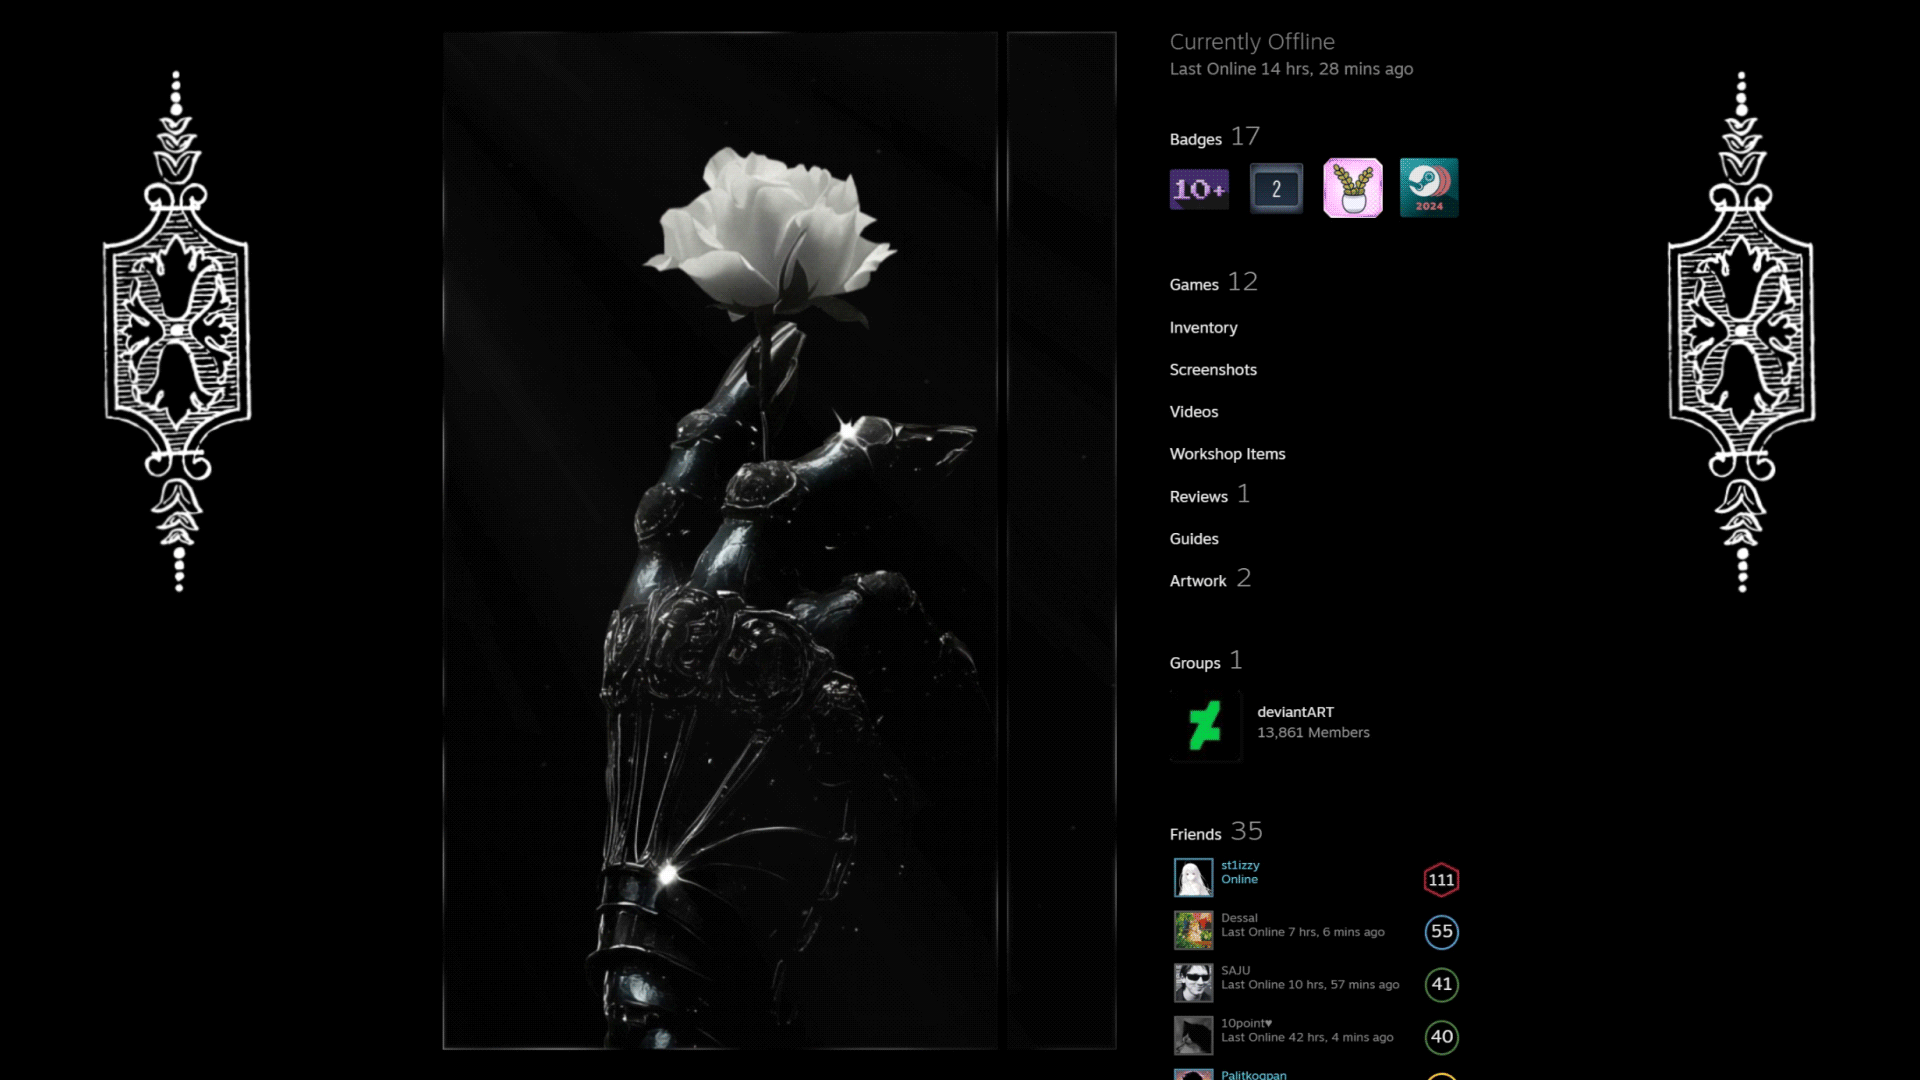The height and width of the screenshot is (1080, 1920).
Task: Open the Games section link
Action: click(1194, 285)
